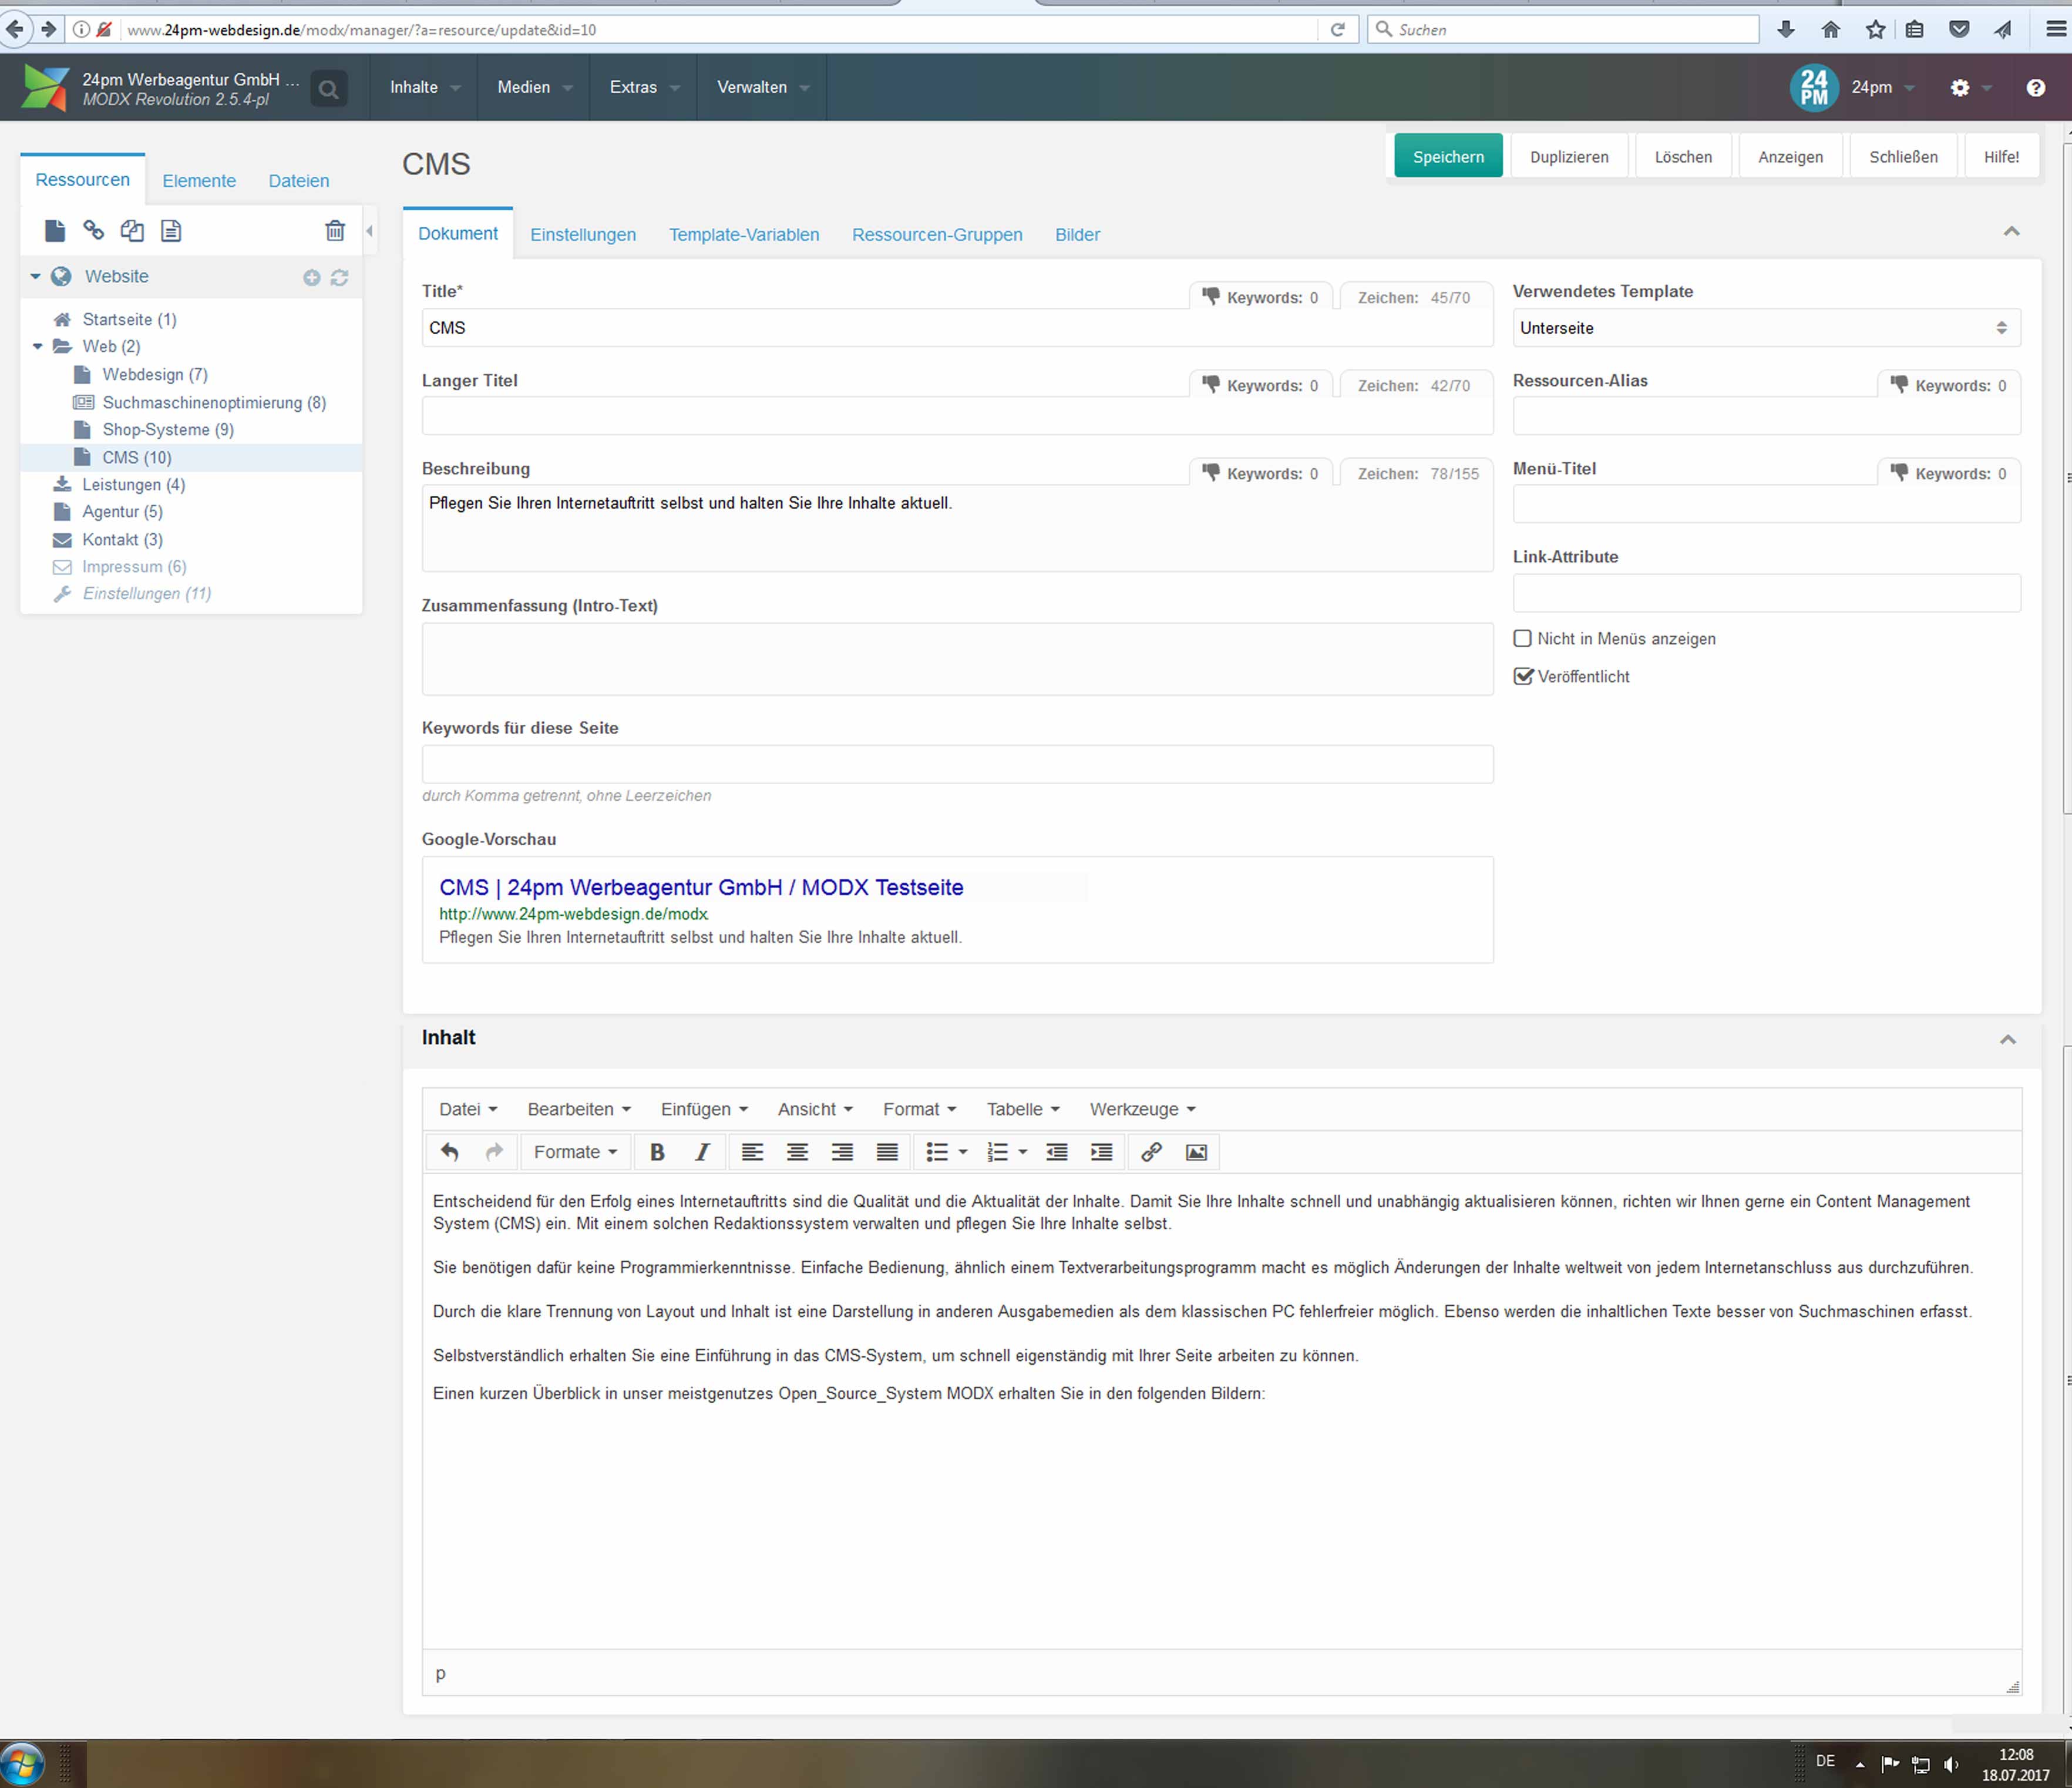Image resolution: width=2072 pixels, height=1788 pixels.
Task: Click the Schließen button
Action: coord(1903,156)
